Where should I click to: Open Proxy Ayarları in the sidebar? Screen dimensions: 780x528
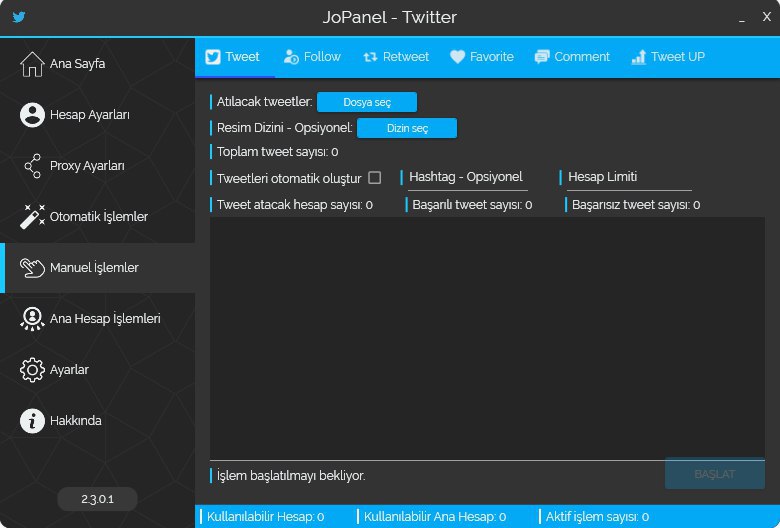tap(98, 166)
